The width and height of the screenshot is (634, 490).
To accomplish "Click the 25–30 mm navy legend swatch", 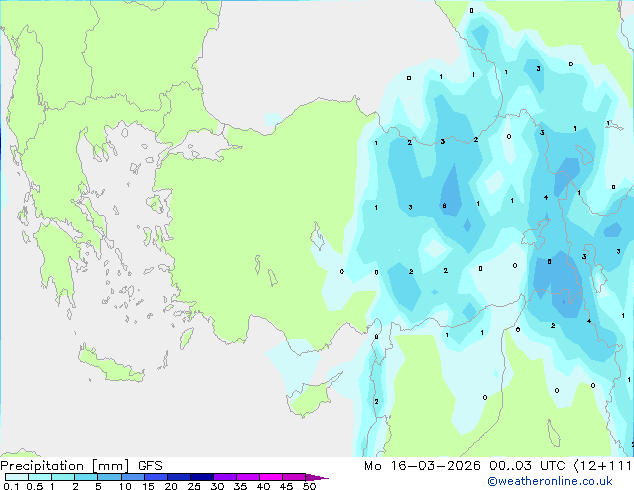I will click(202, 477).
